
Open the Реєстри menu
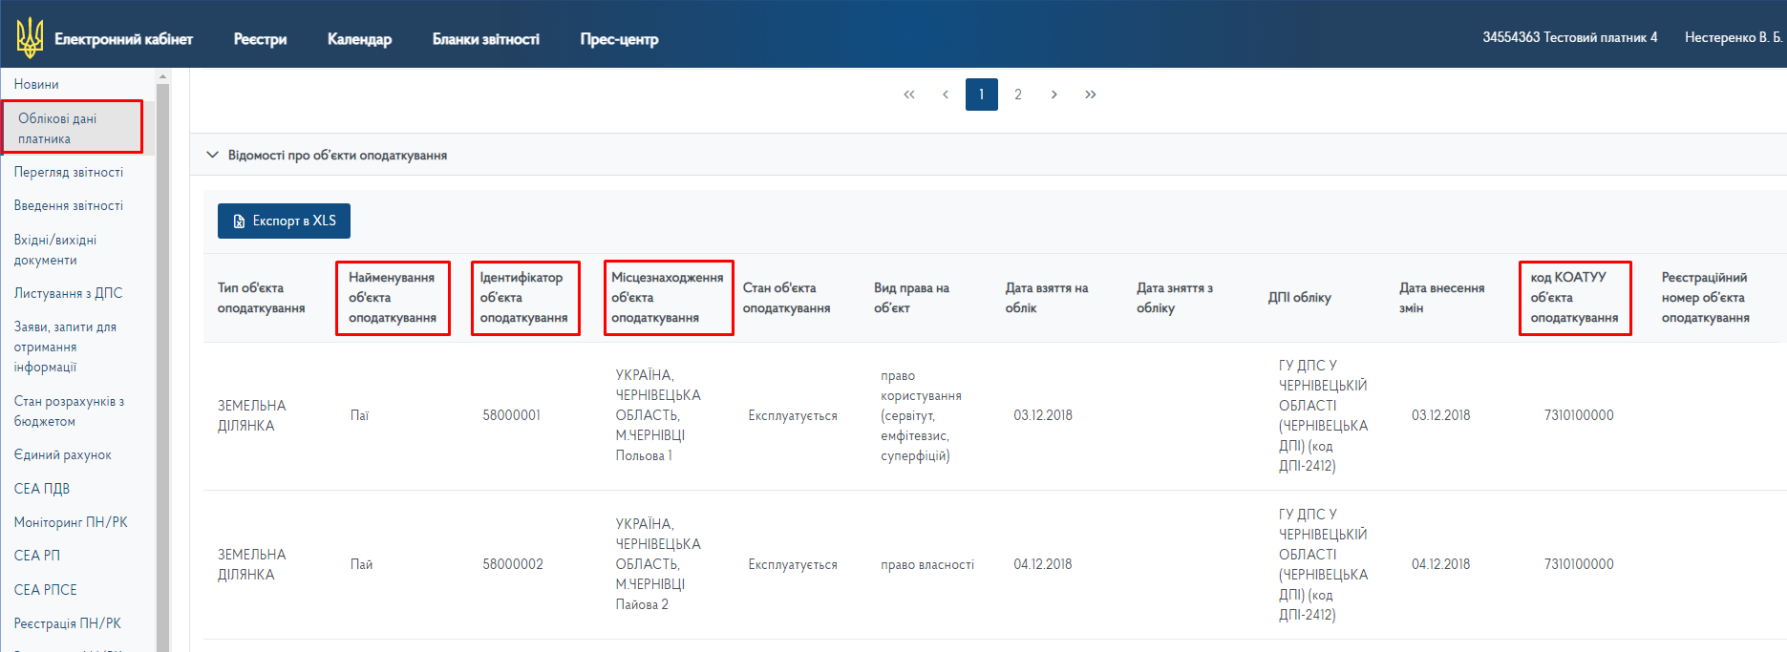[260, 39]
